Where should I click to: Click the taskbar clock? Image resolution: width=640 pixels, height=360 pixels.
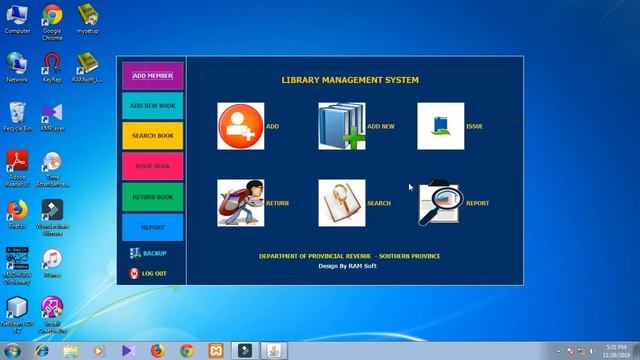616,351
